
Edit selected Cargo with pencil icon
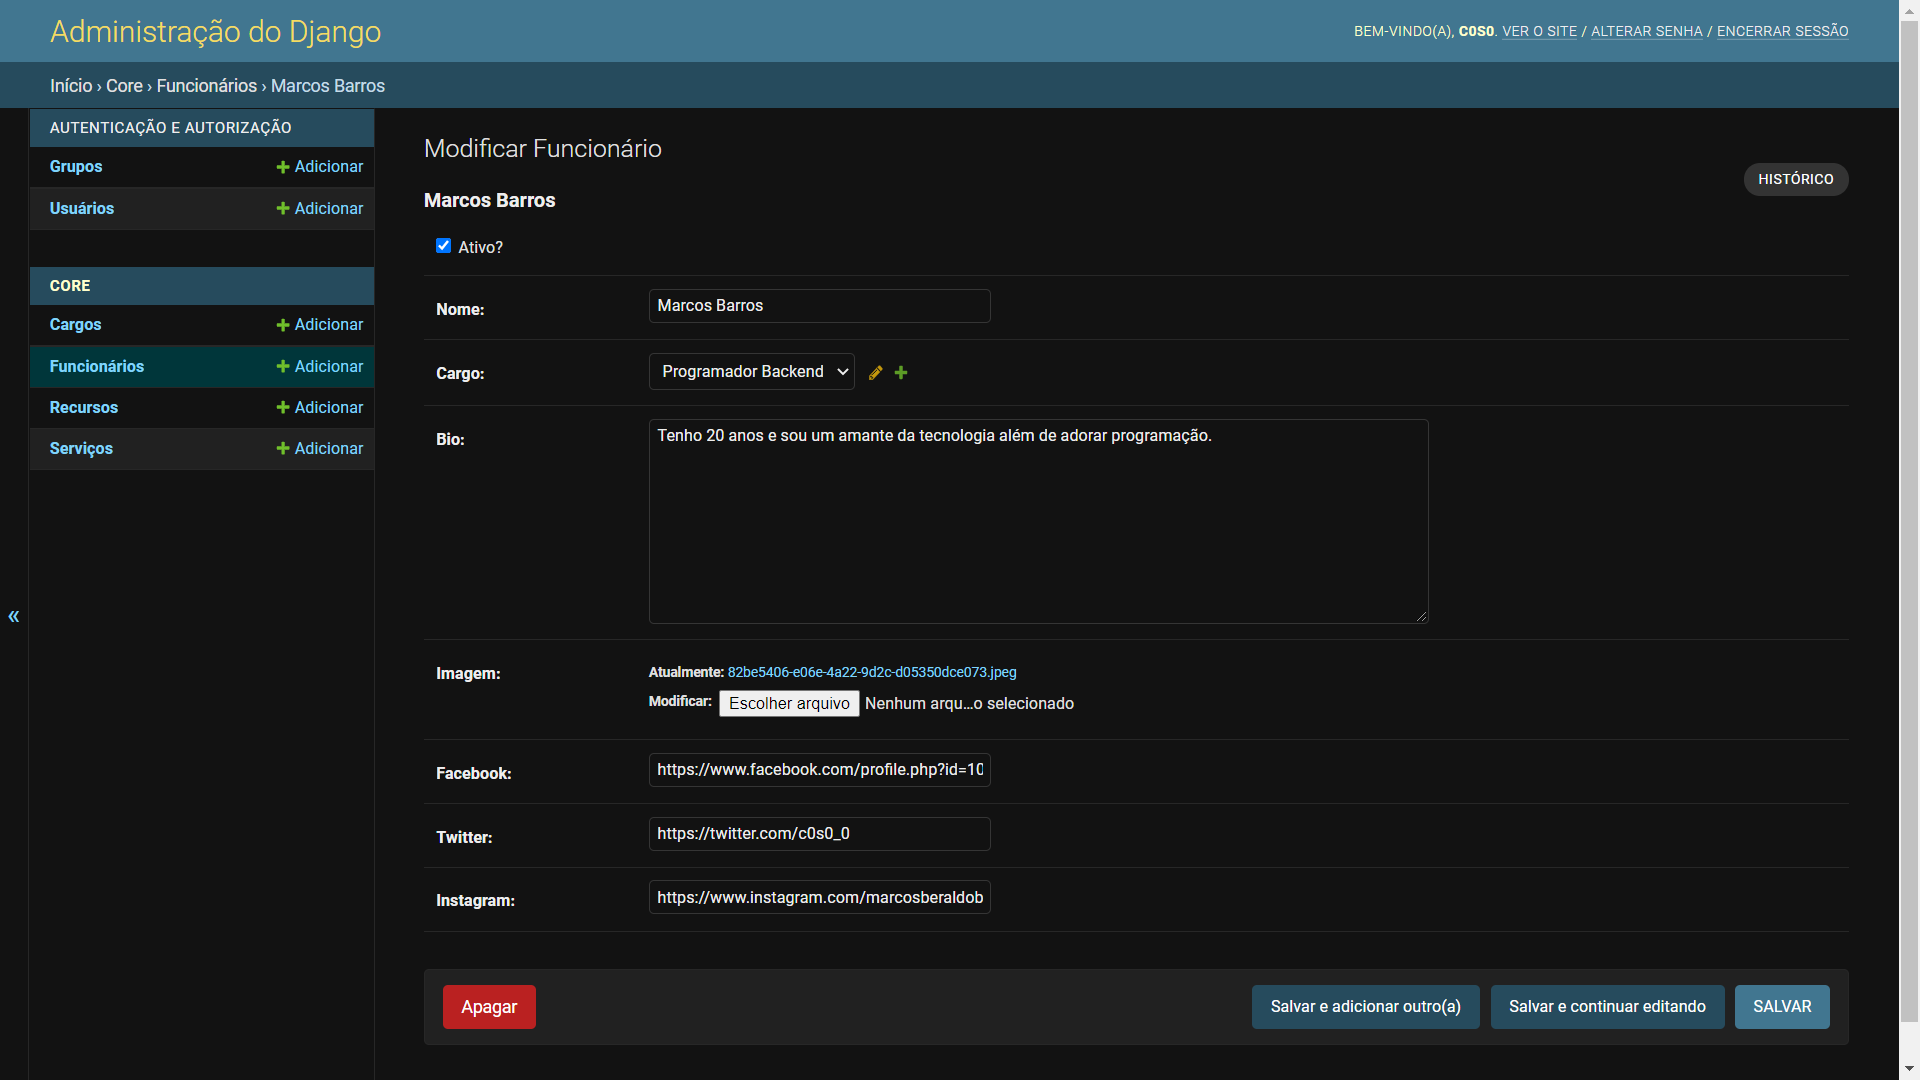tap(875, 373)
